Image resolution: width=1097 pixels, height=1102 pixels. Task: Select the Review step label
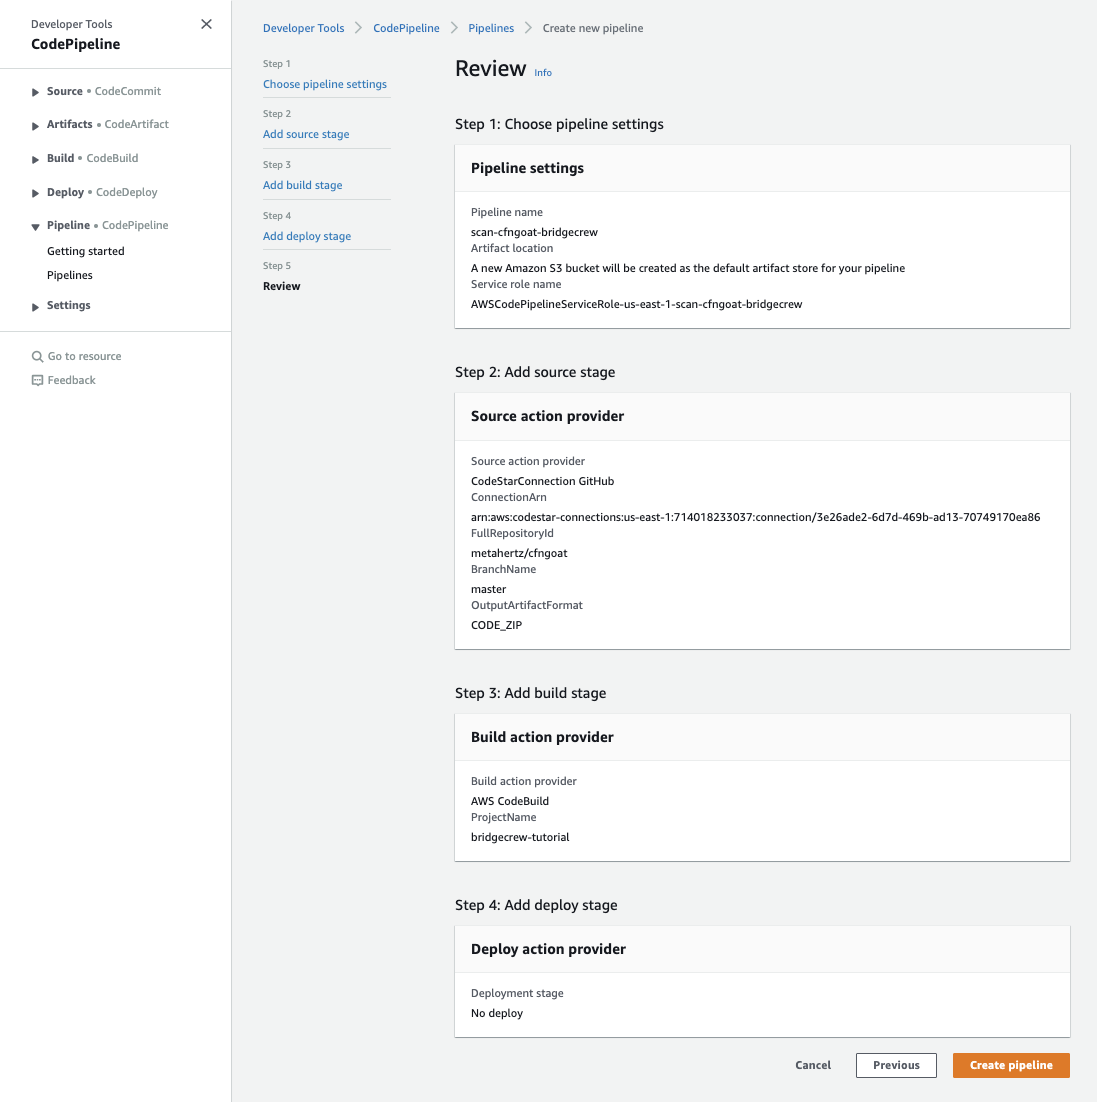point(282,286)
